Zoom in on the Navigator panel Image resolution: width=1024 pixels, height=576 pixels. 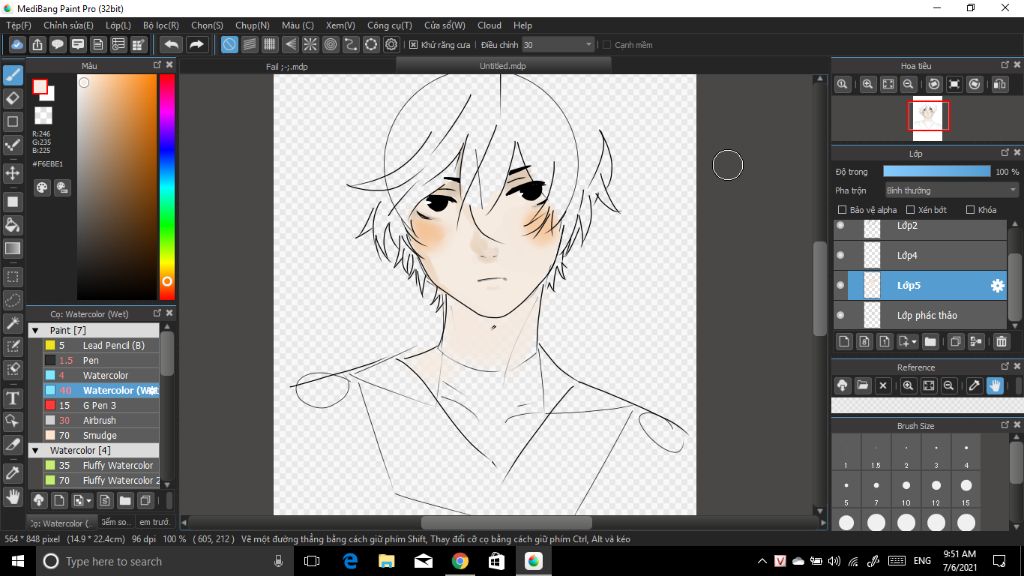867,84
